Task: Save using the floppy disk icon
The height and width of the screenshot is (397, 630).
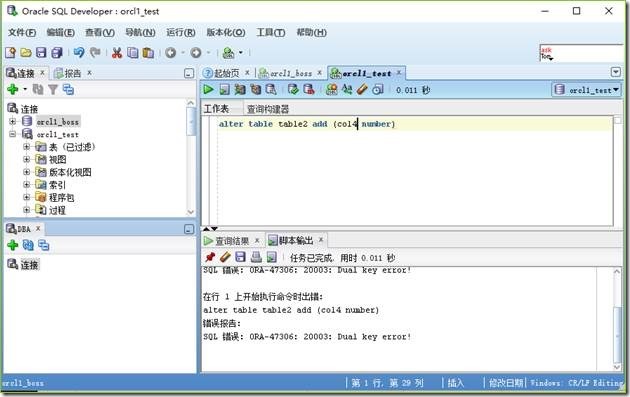Action: point(41,53)
